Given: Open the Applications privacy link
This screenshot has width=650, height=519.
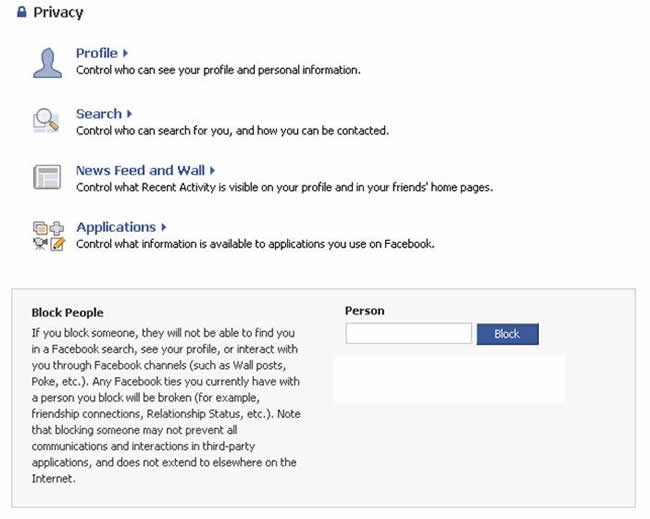Looking at the screenshot, I should 116,227.
